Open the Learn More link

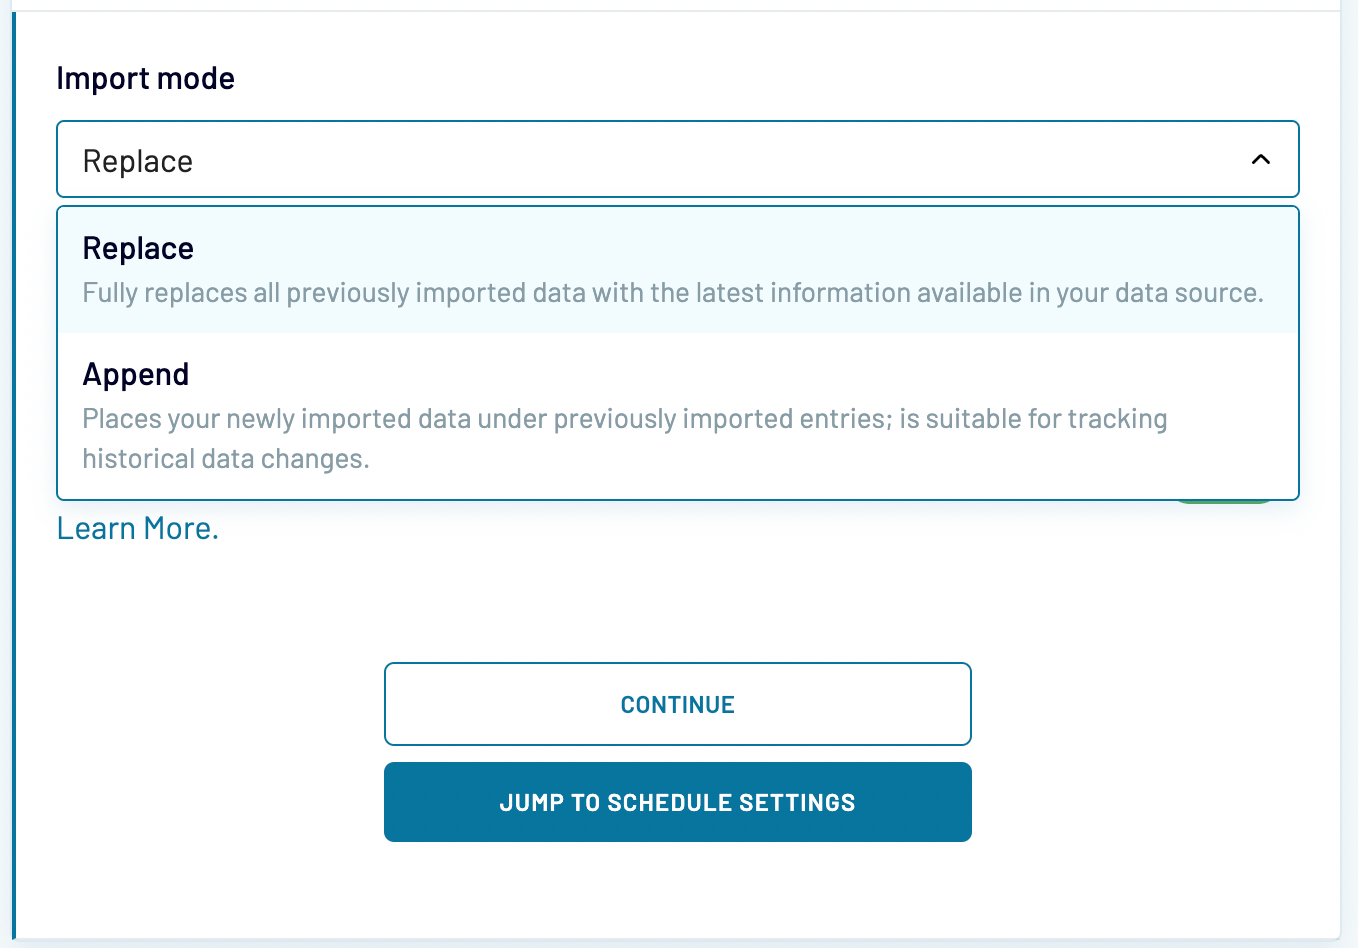pyautogui.click(x=137, y=528)
